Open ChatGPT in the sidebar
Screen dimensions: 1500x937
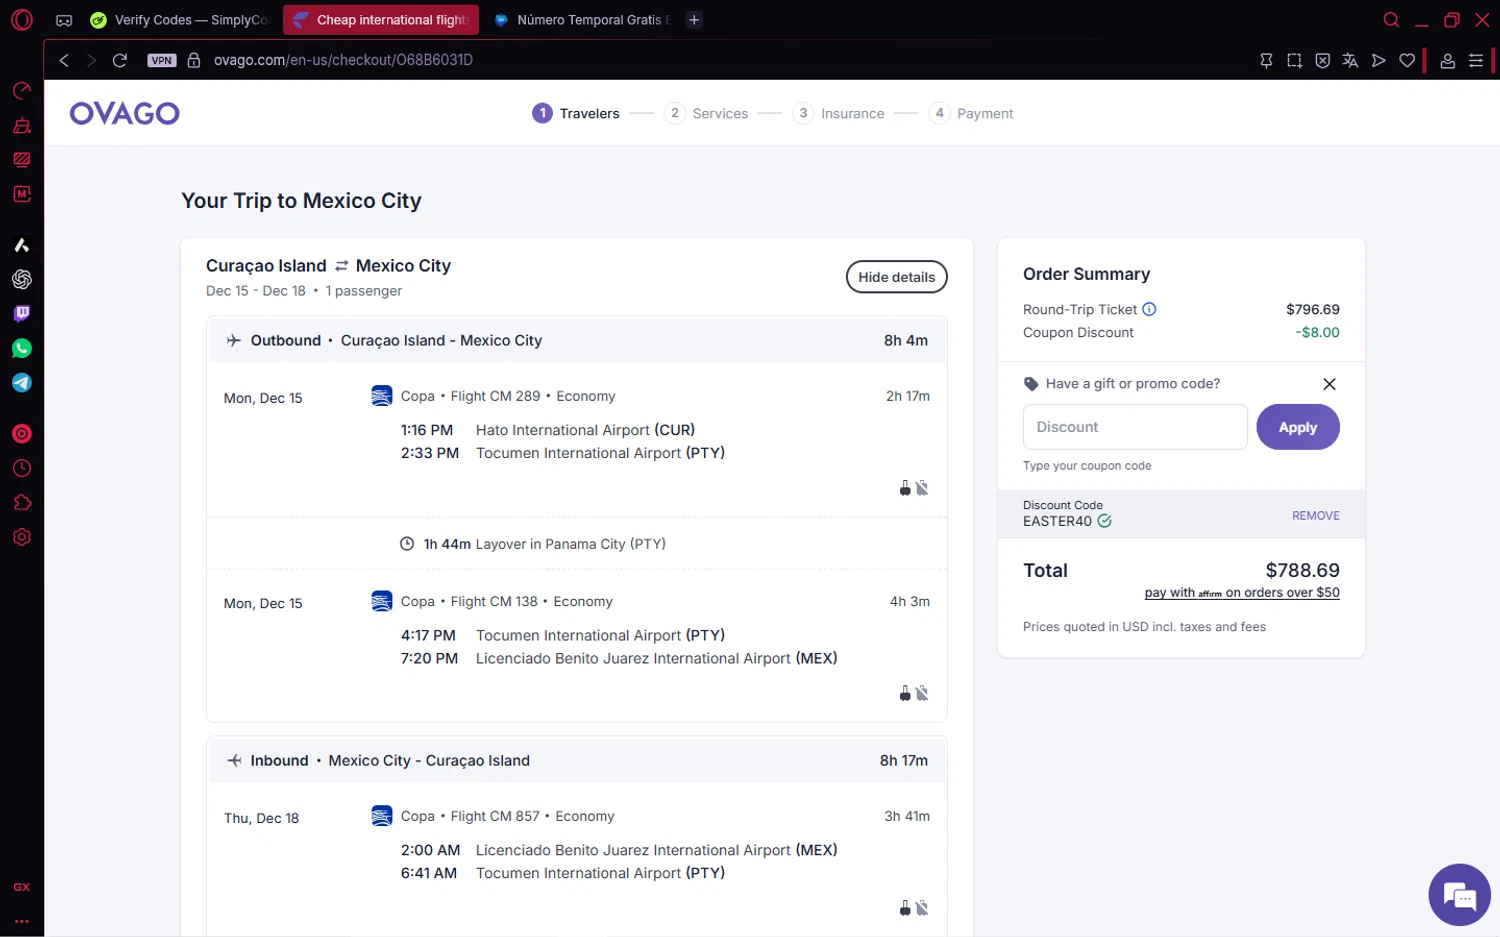(22, 279)
